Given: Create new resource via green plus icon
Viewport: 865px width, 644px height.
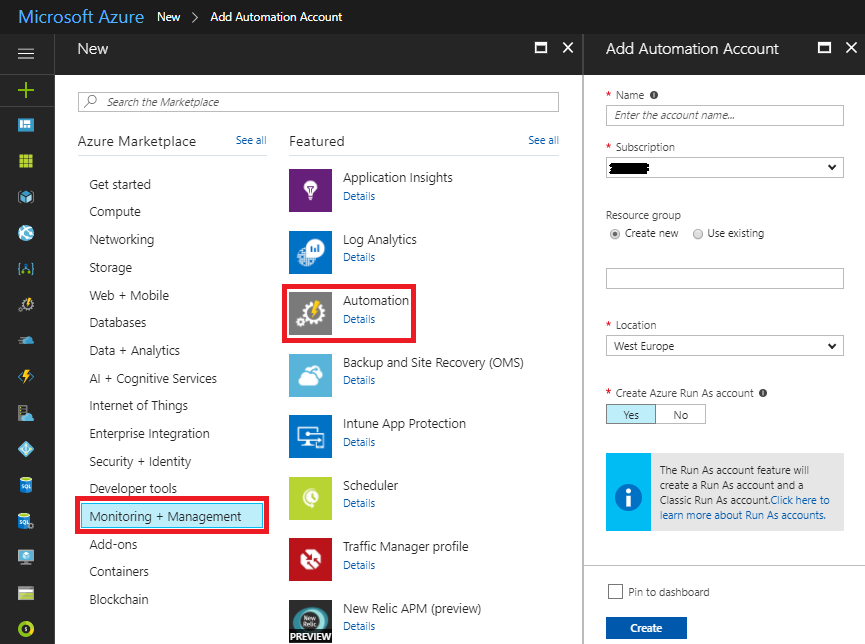Looking at the screenshot, I should [x=27, y=91].
